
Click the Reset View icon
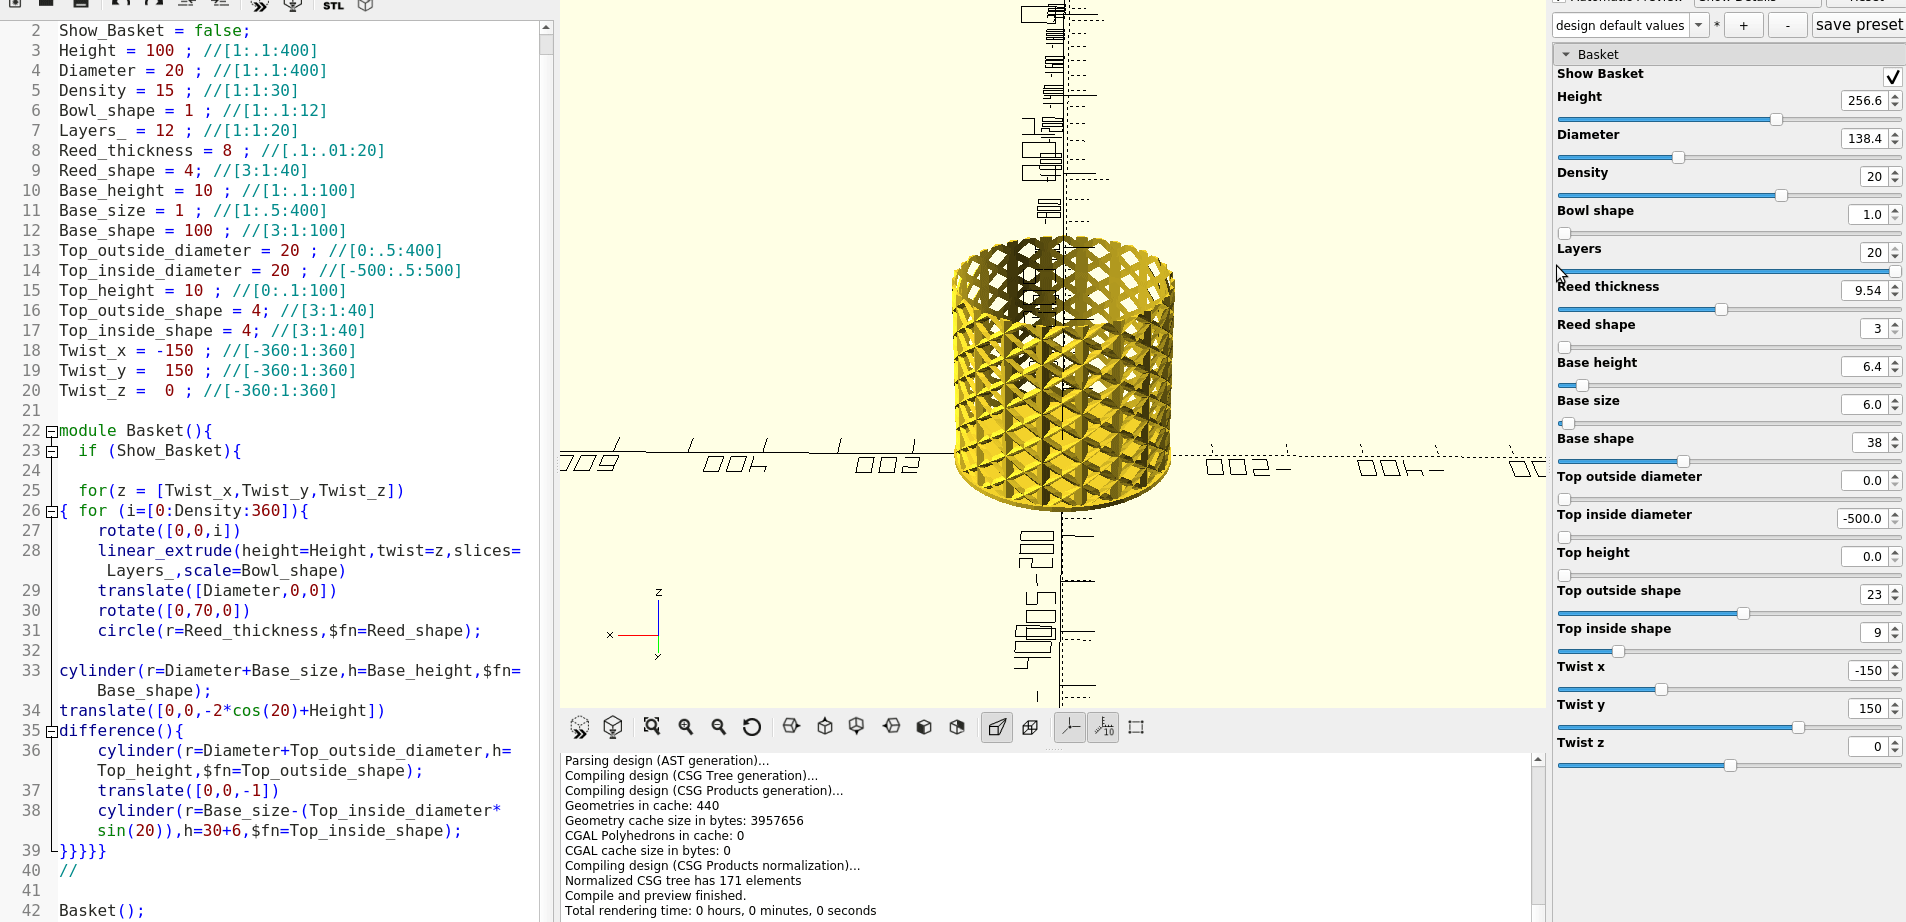[753, 727]
